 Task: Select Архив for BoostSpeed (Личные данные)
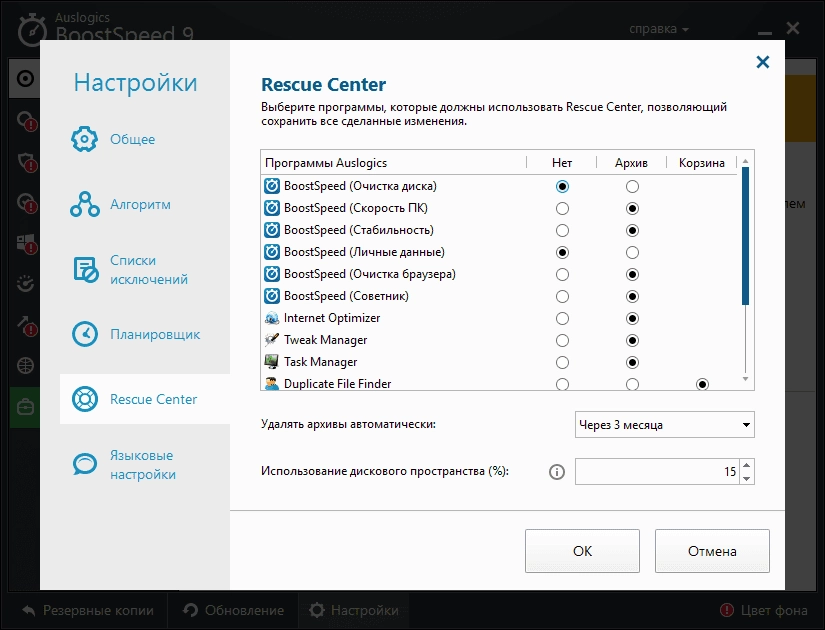point(632,253)
